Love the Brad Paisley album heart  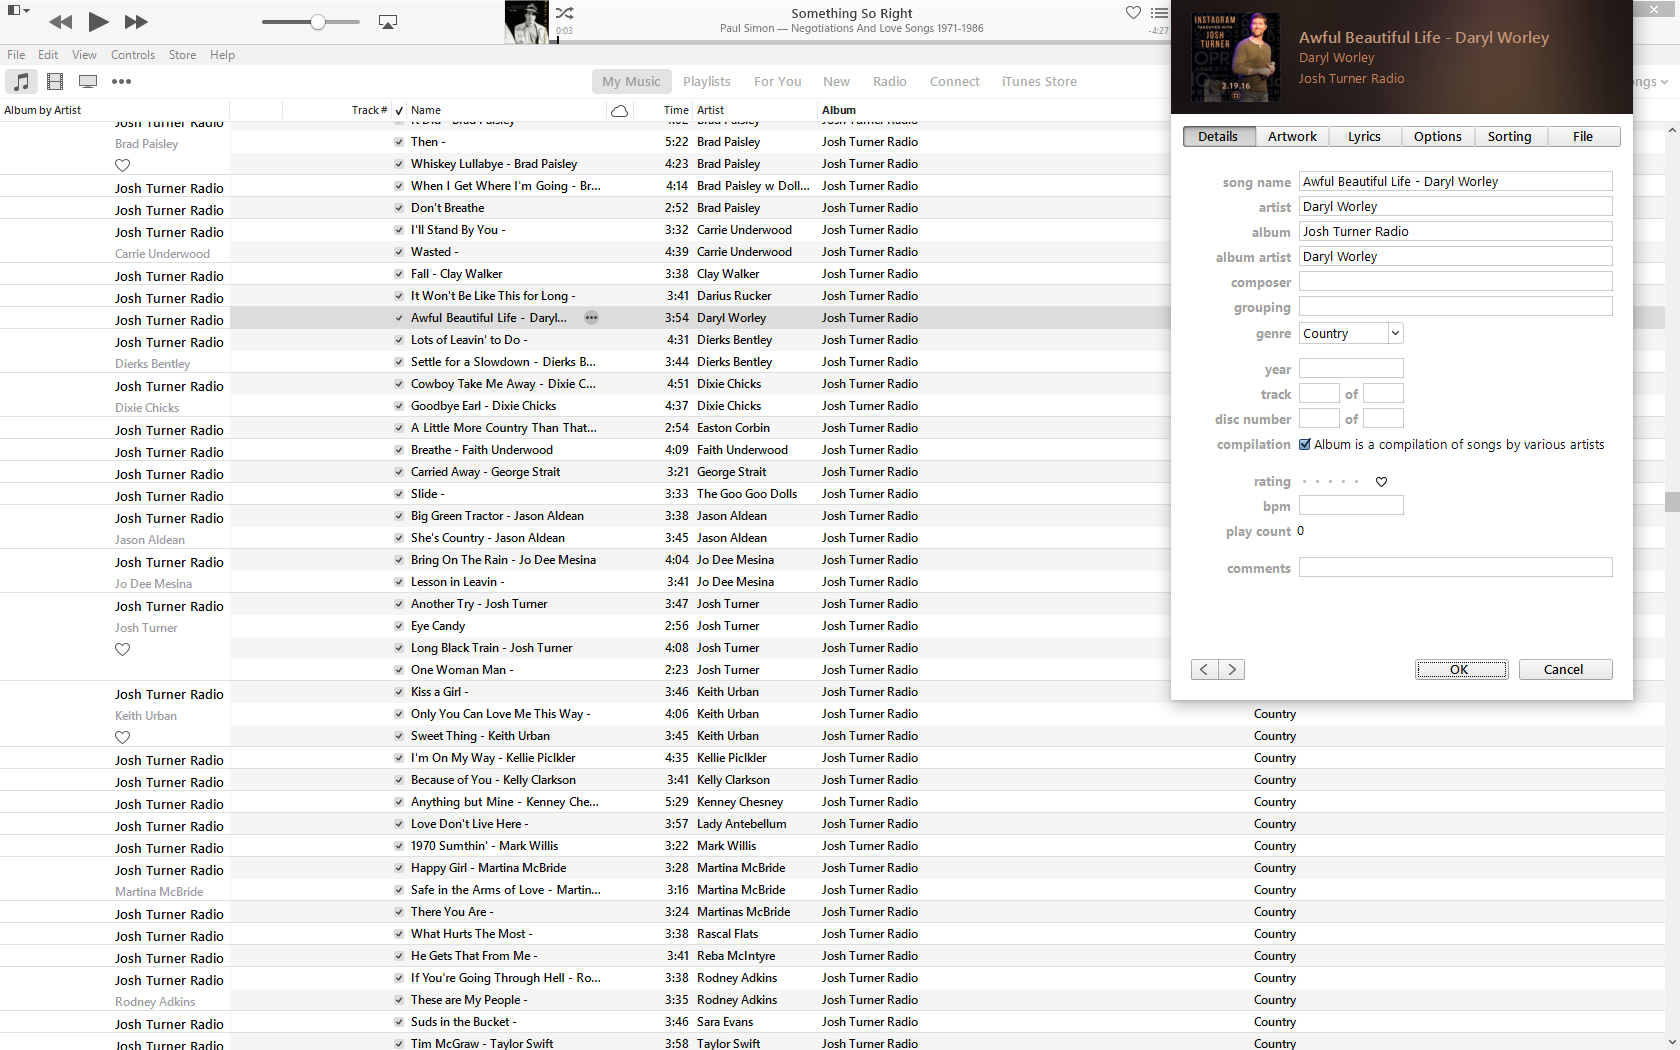[122, 165]
